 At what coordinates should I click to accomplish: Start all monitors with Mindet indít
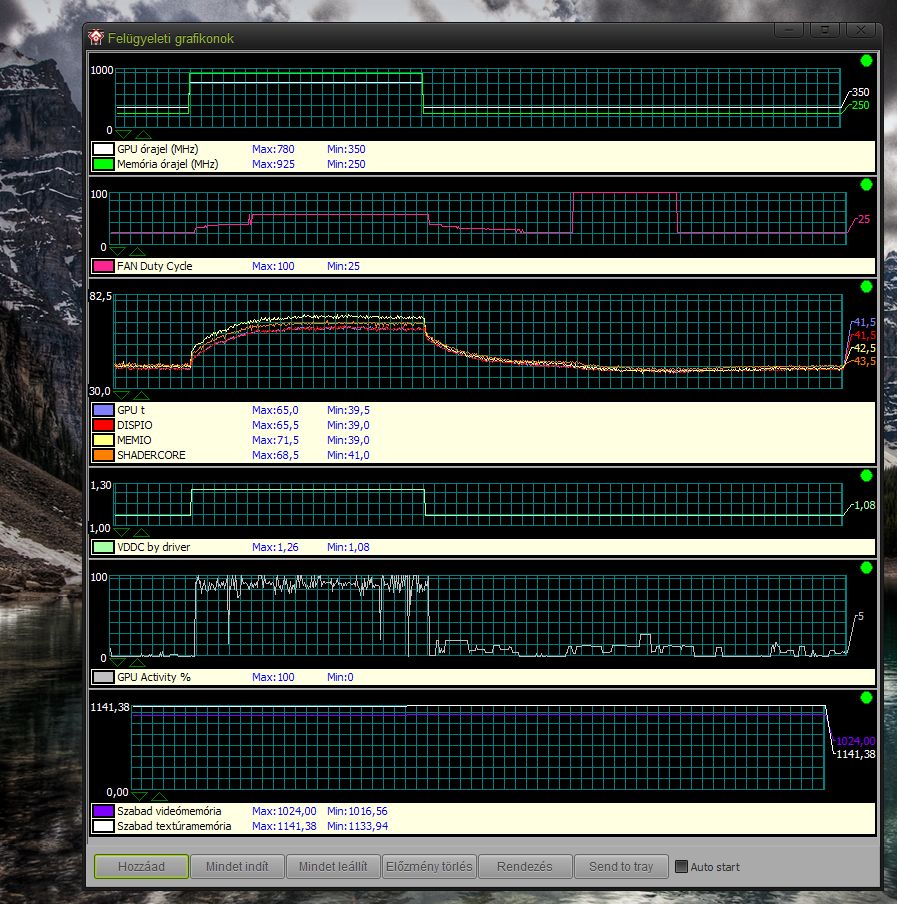[x=237, y=866]
